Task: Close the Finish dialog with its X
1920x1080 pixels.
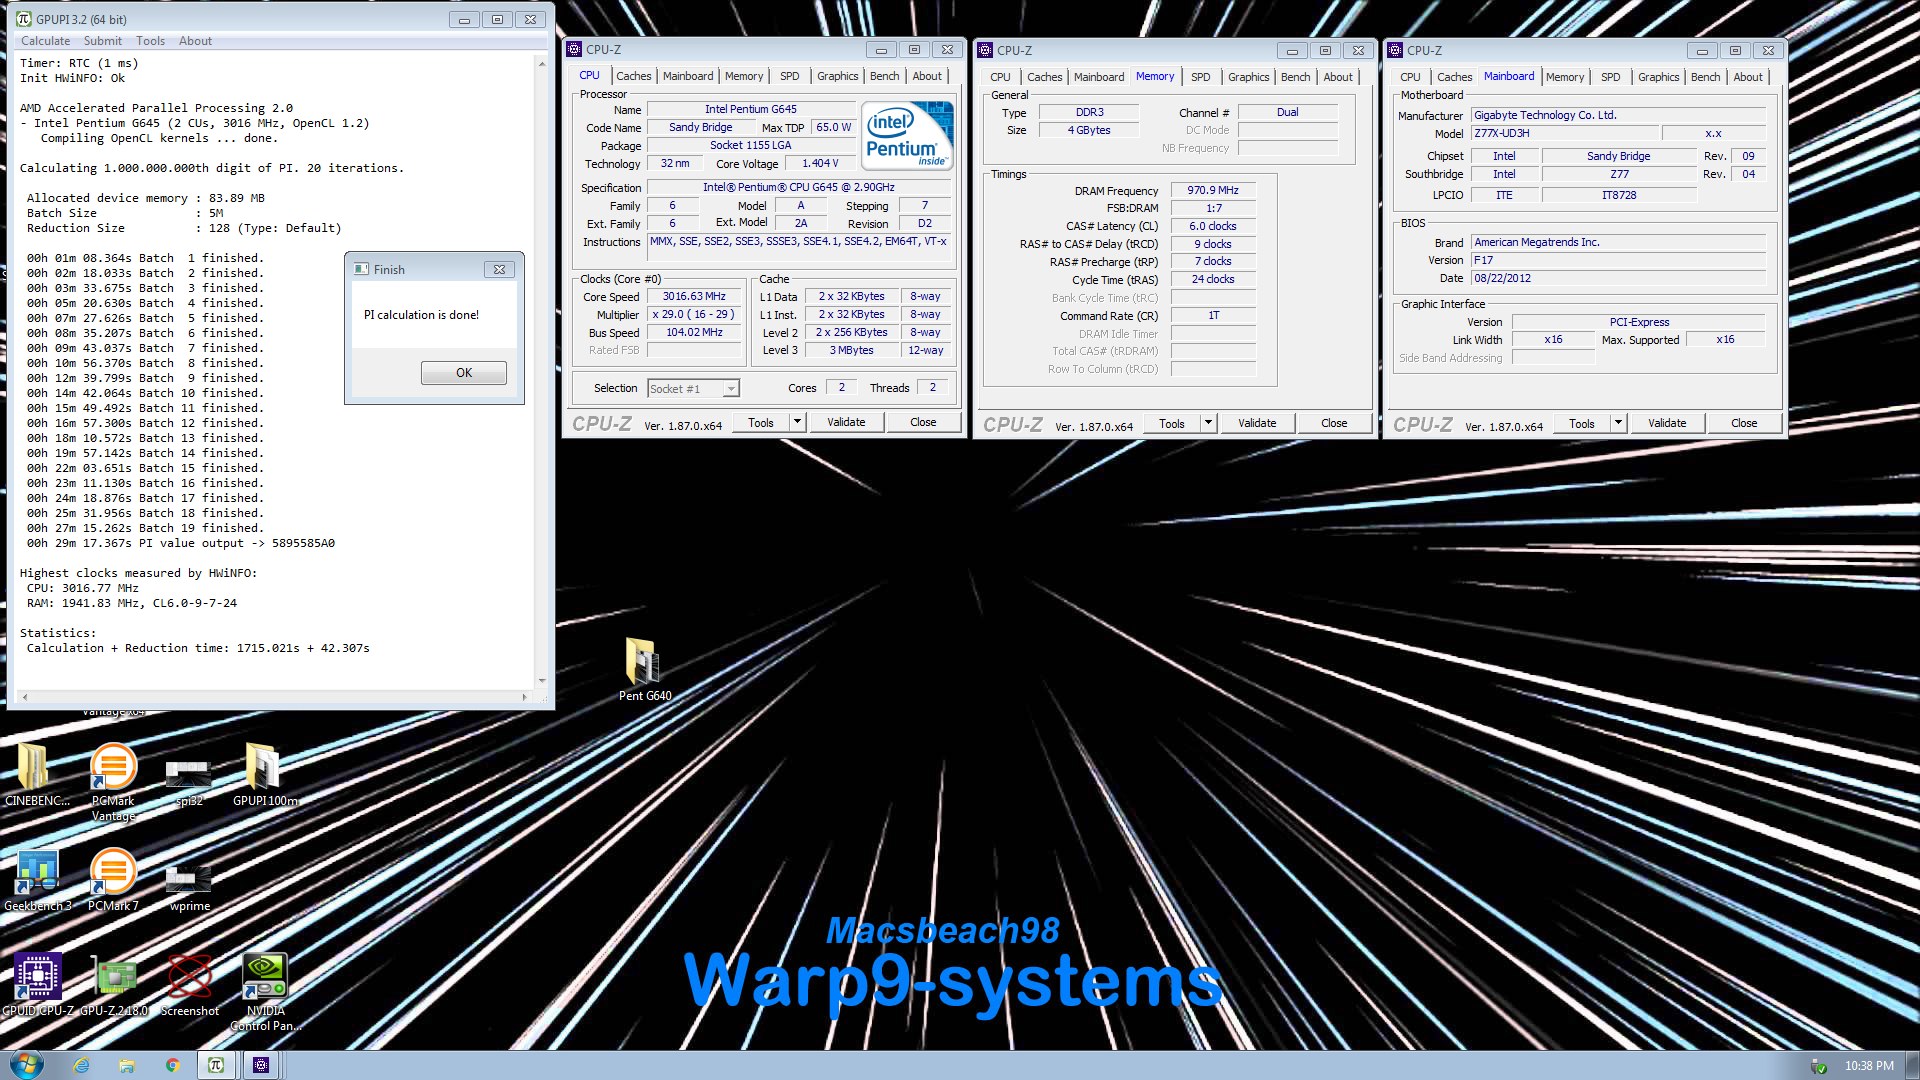Action: click(x=499, y=269)
